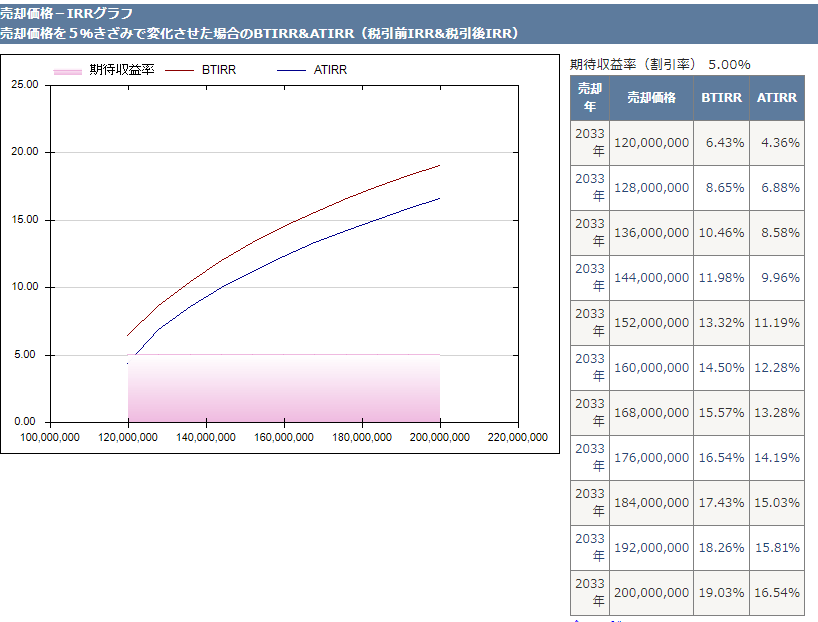Select the 120,000,000 sale price cell

coord(651,143)
